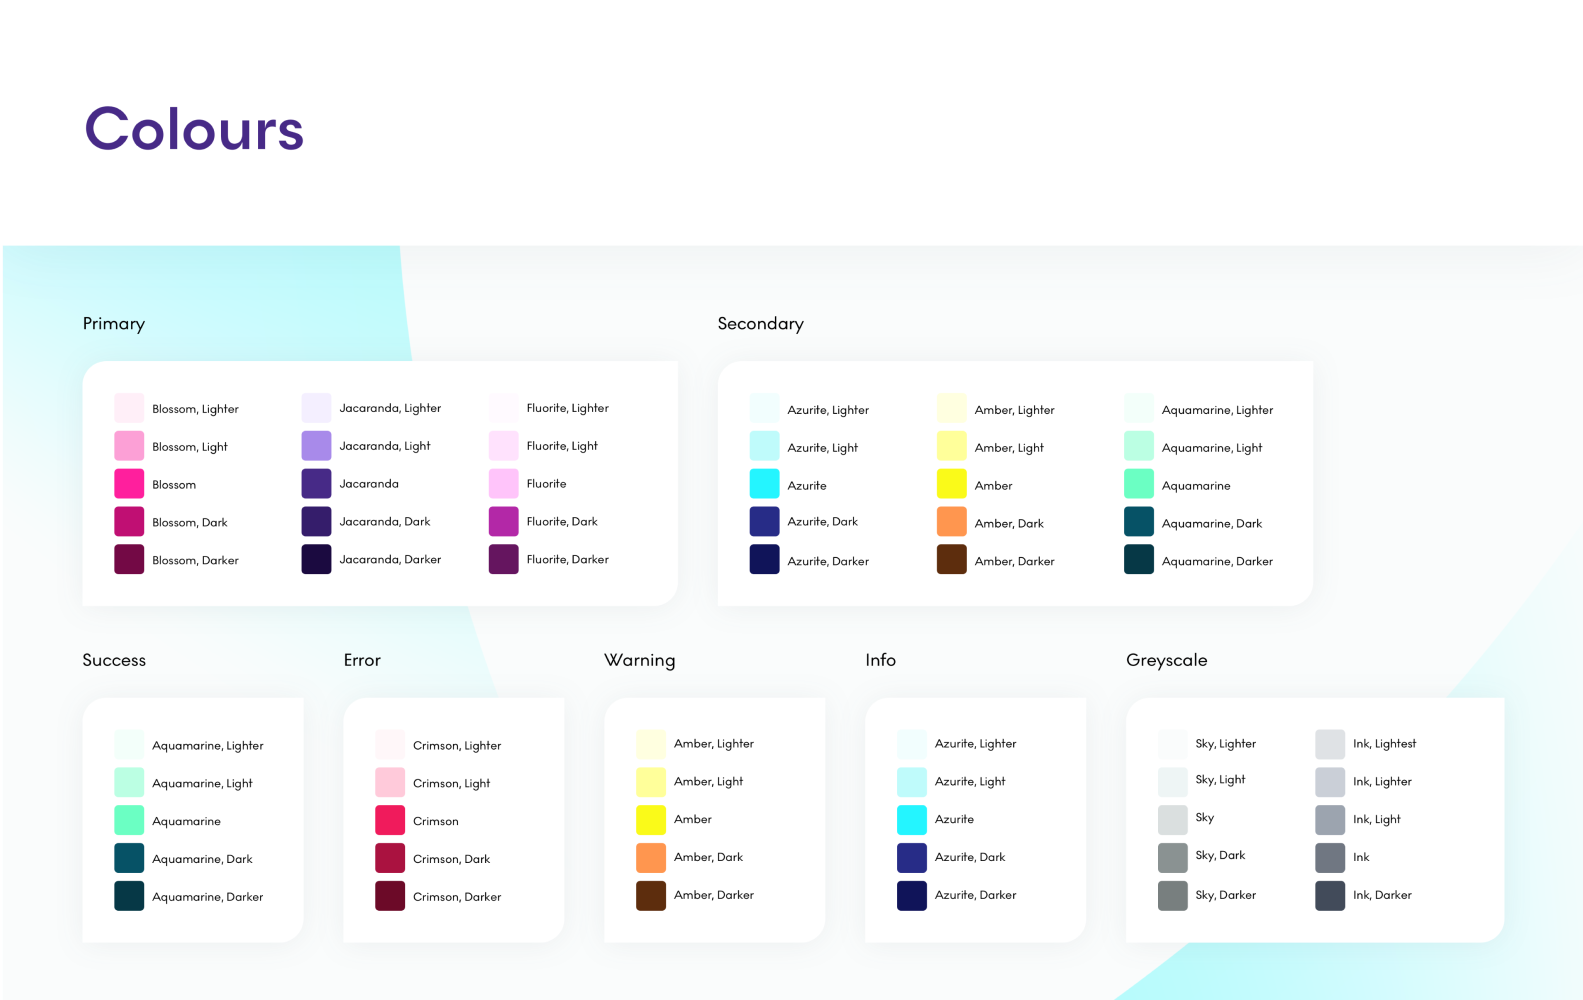This screenshot has height=1000, width=1583.
Task: Choose the base Crimson red swatch
Action: coord(390,820)
